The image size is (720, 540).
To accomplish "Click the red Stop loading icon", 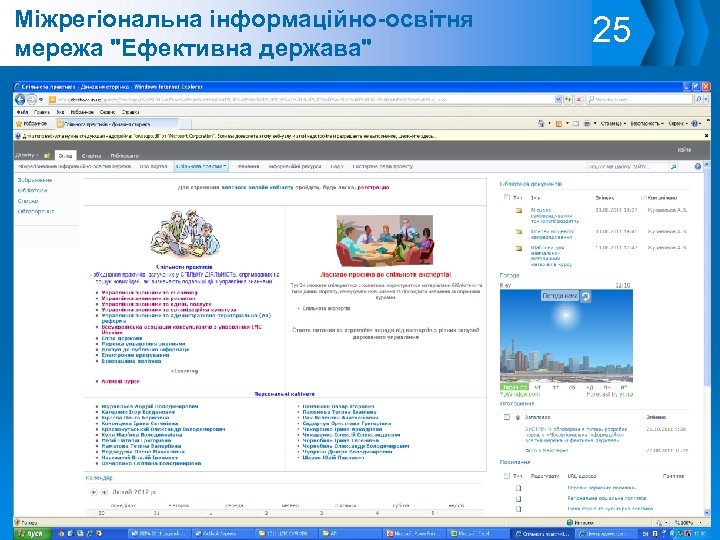I will coord(579,99).
